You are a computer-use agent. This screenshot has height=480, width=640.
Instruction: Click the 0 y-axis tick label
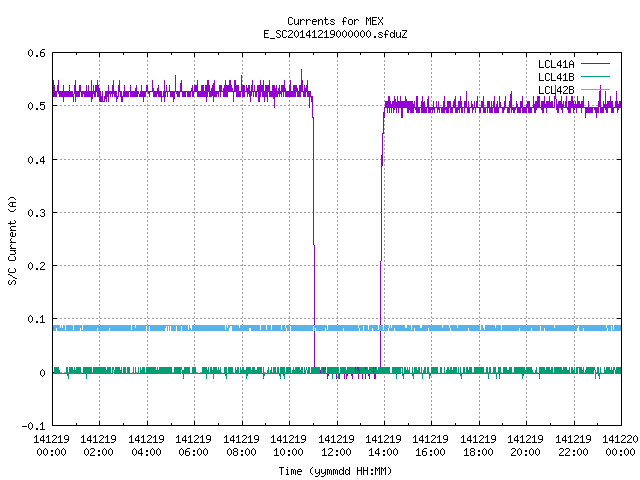[42, 373]
